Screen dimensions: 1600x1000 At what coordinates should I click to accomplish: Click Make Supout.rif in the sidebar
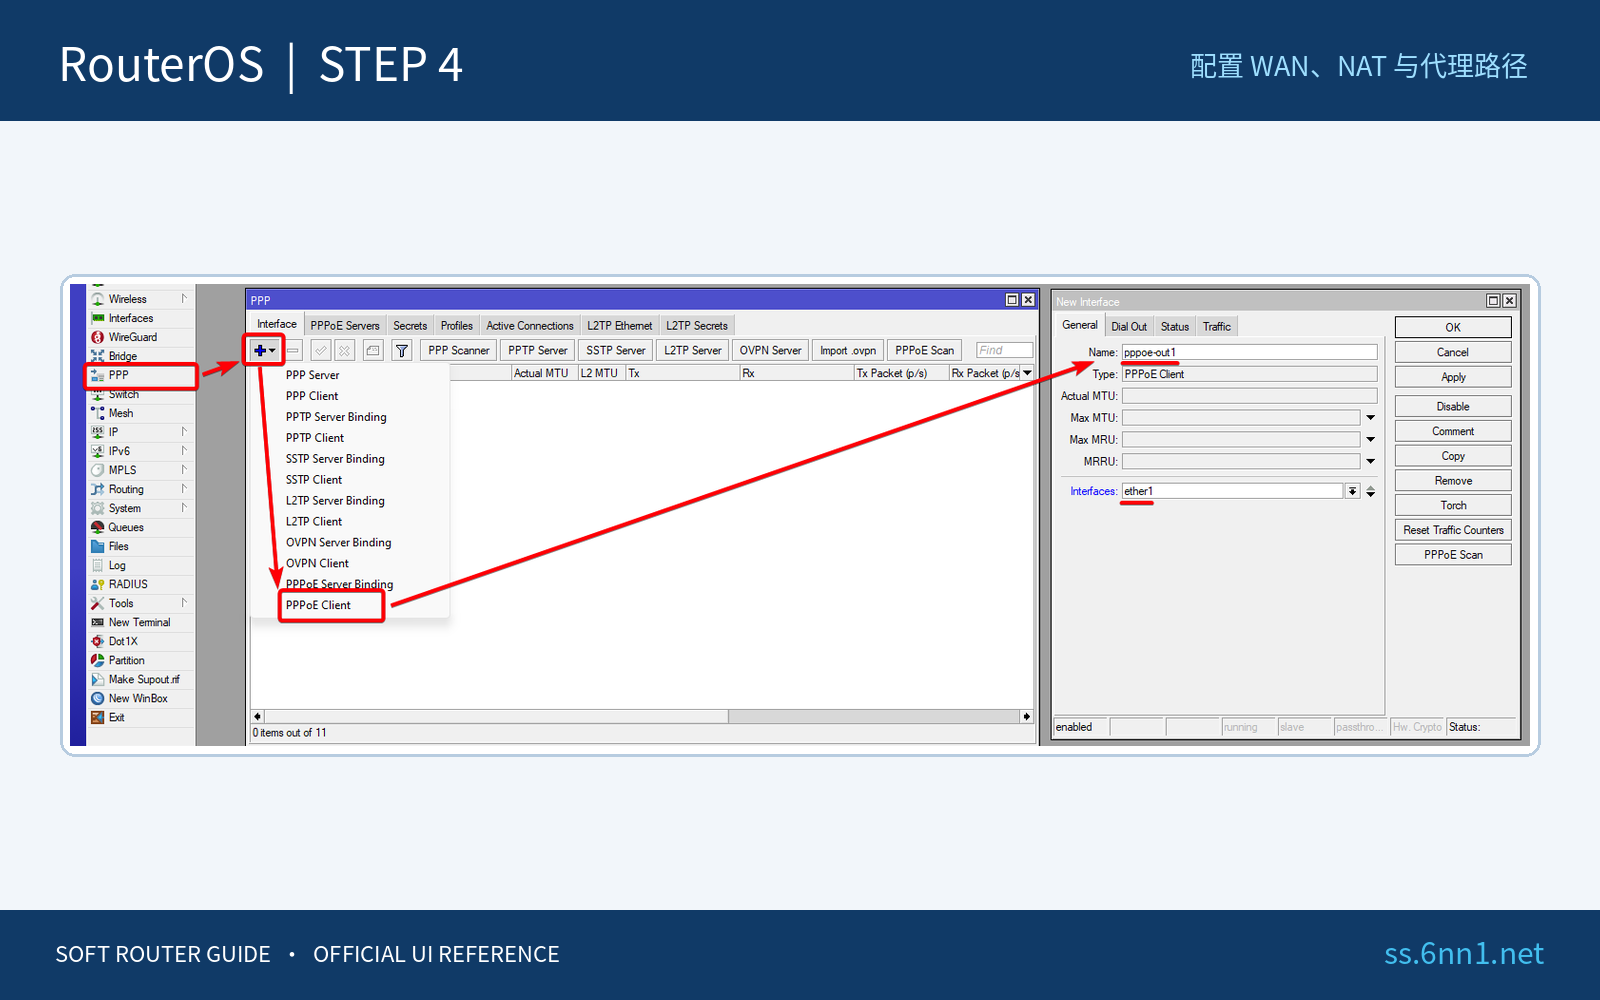(140, 679)
